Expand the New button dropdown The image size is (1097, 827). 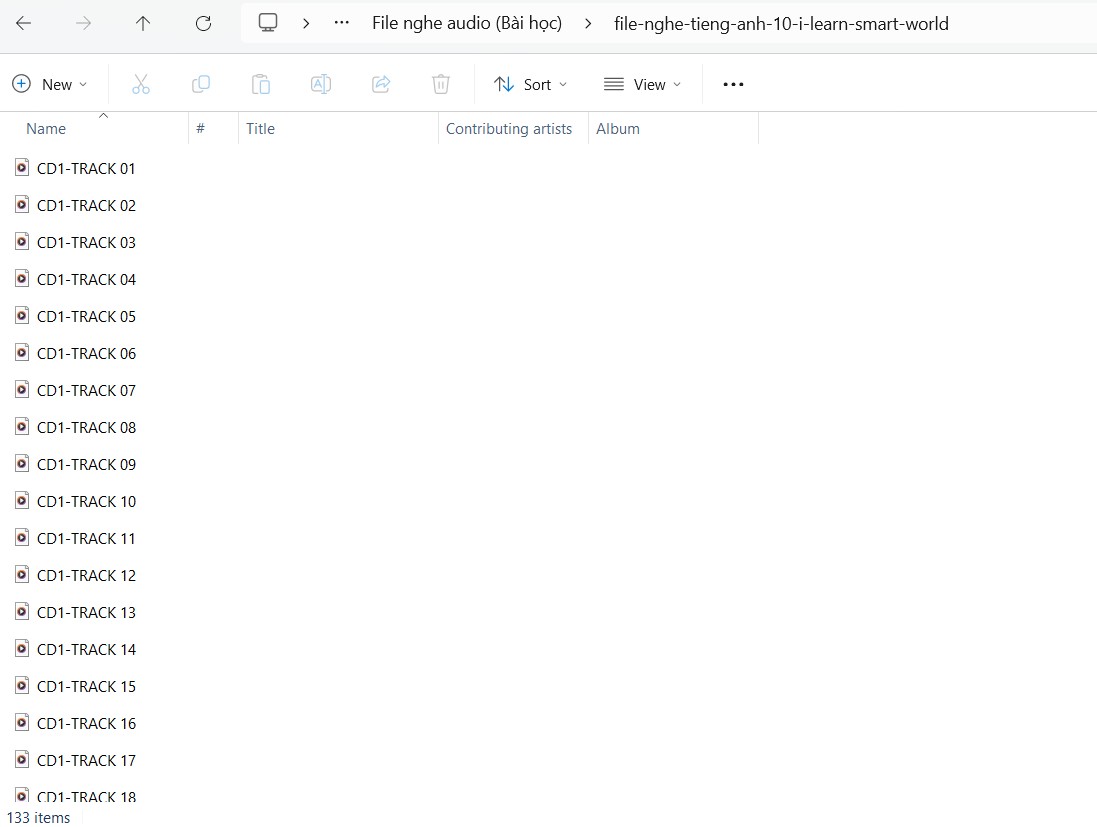coord(85,84)
